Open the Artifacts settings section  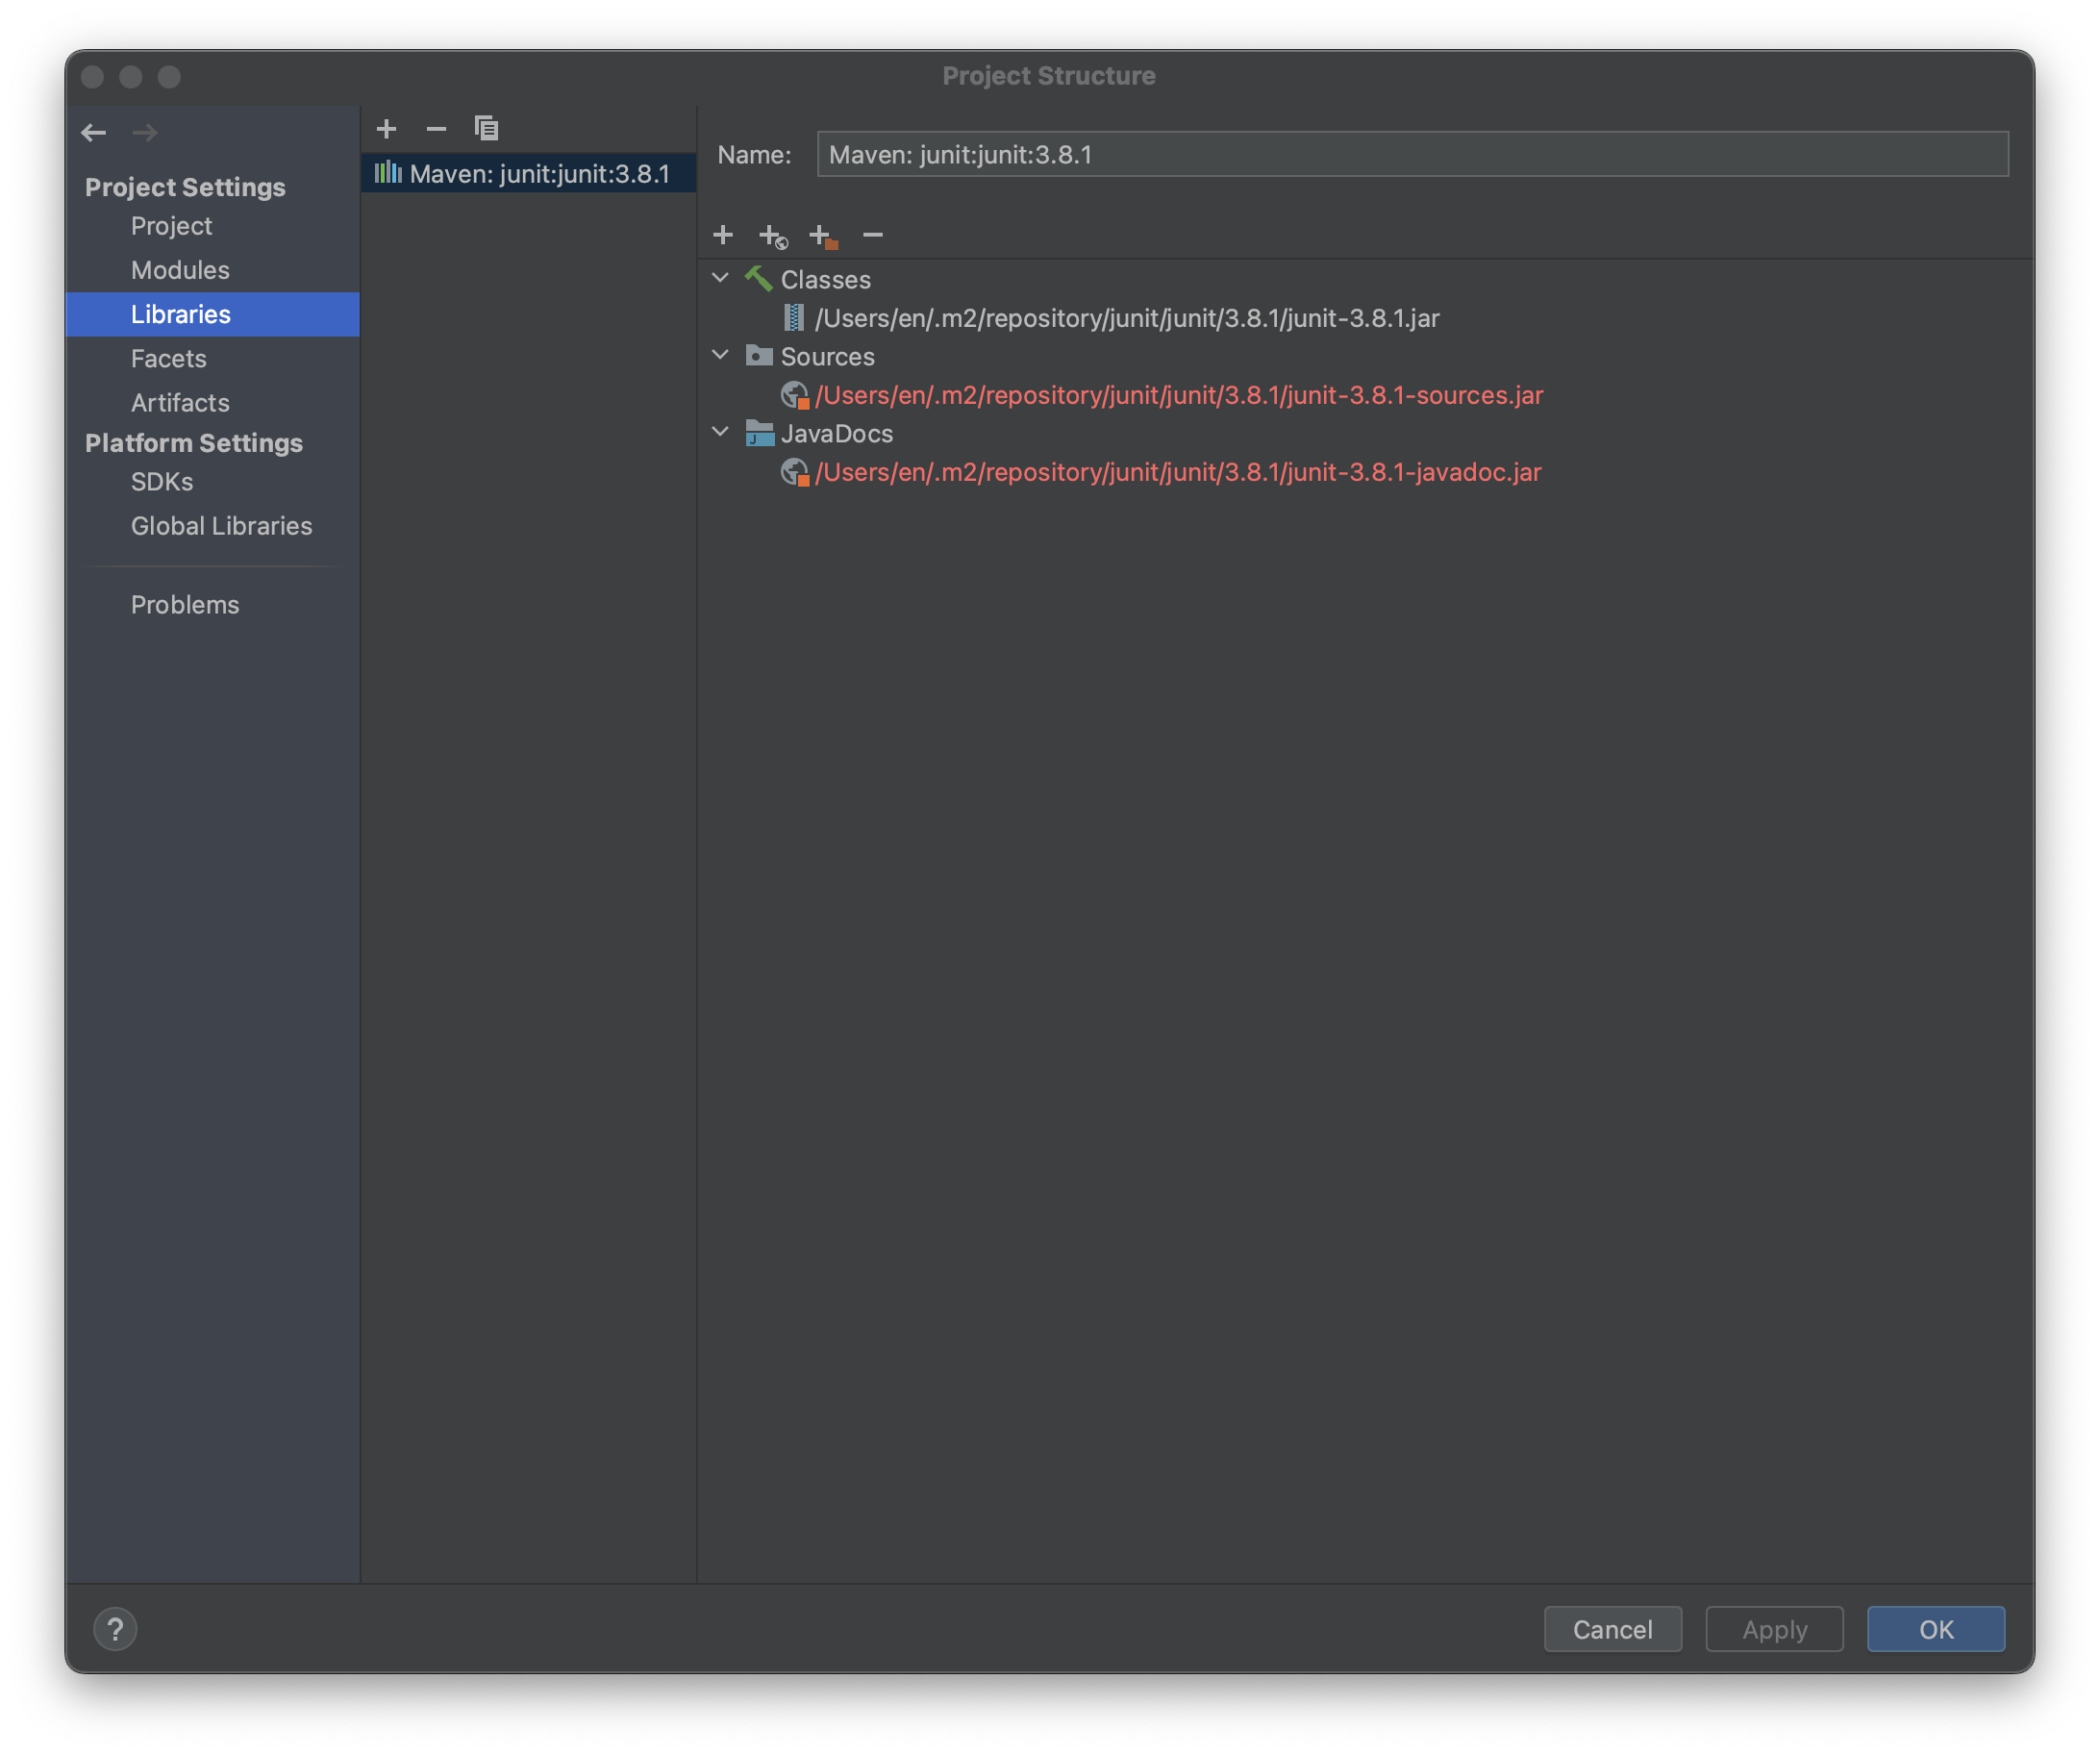pos(180,403)
